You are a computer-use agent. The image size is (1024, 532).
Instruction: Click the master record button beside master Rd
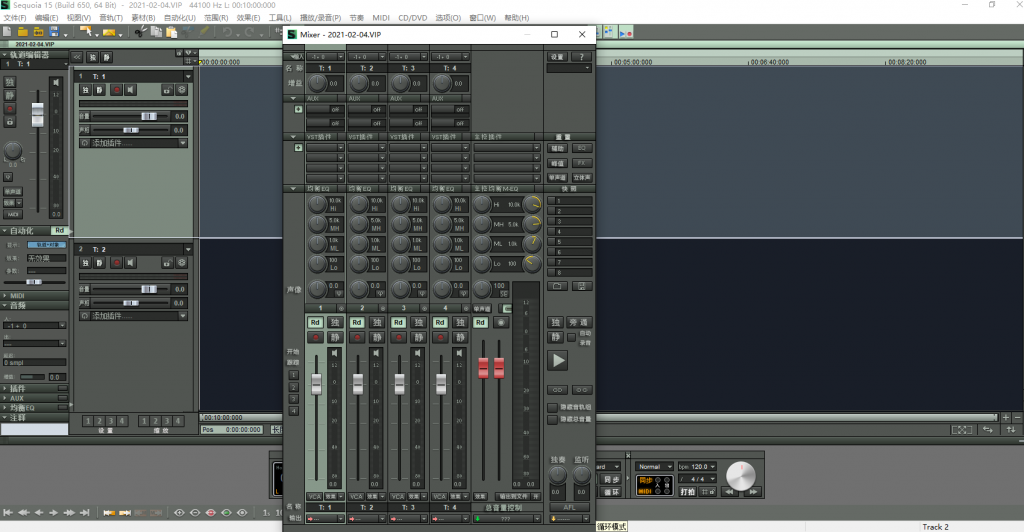click(x=501, y=322)
